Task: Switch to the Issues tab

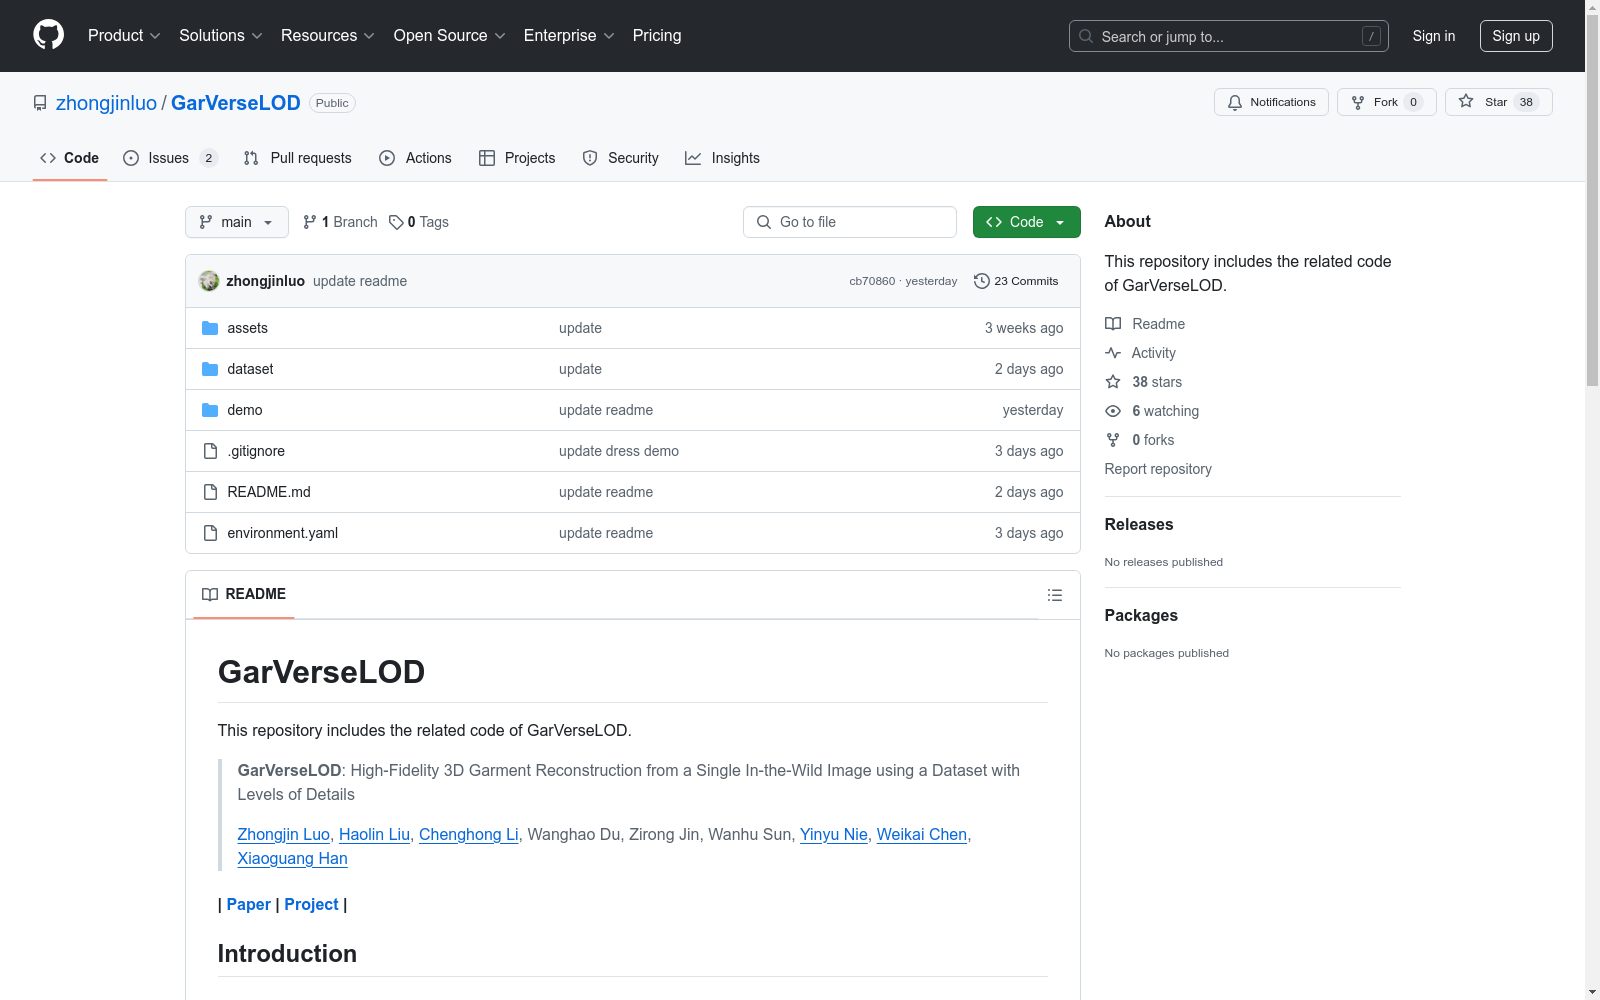Action: [x=170, y=158]
